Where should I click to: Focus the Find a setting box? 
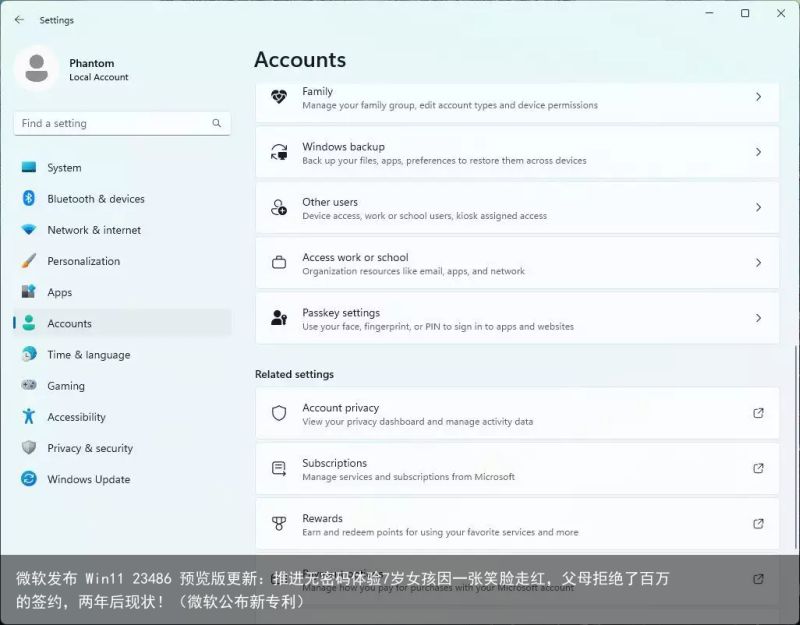point(122,123)
